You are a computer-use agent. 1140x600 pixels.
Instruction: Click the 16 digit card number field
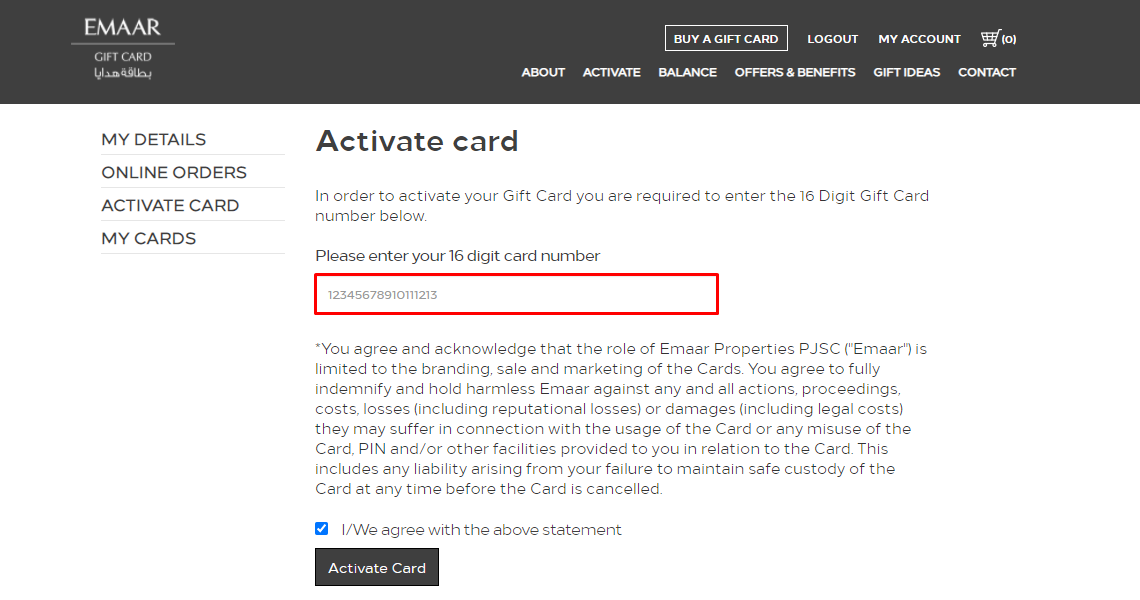point(516,294)
